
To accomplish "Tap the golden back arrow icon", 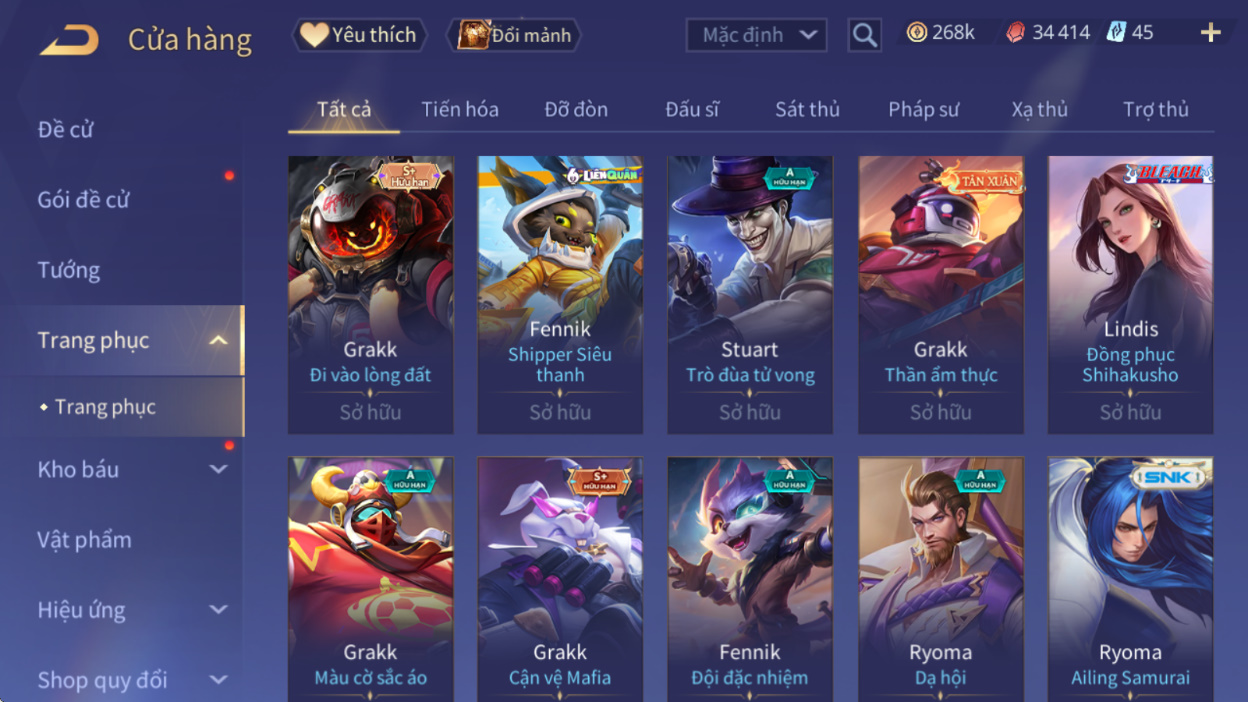I will (x=69, y=40).
